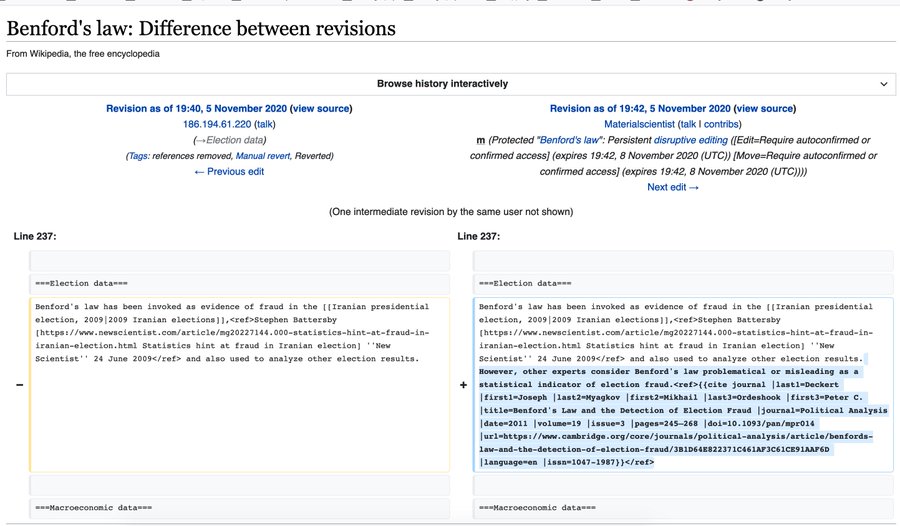This screenshot has width=900, height=526.
Task: Open IP user 186.194.61.220 contributions
Action: tap(218, 124)
